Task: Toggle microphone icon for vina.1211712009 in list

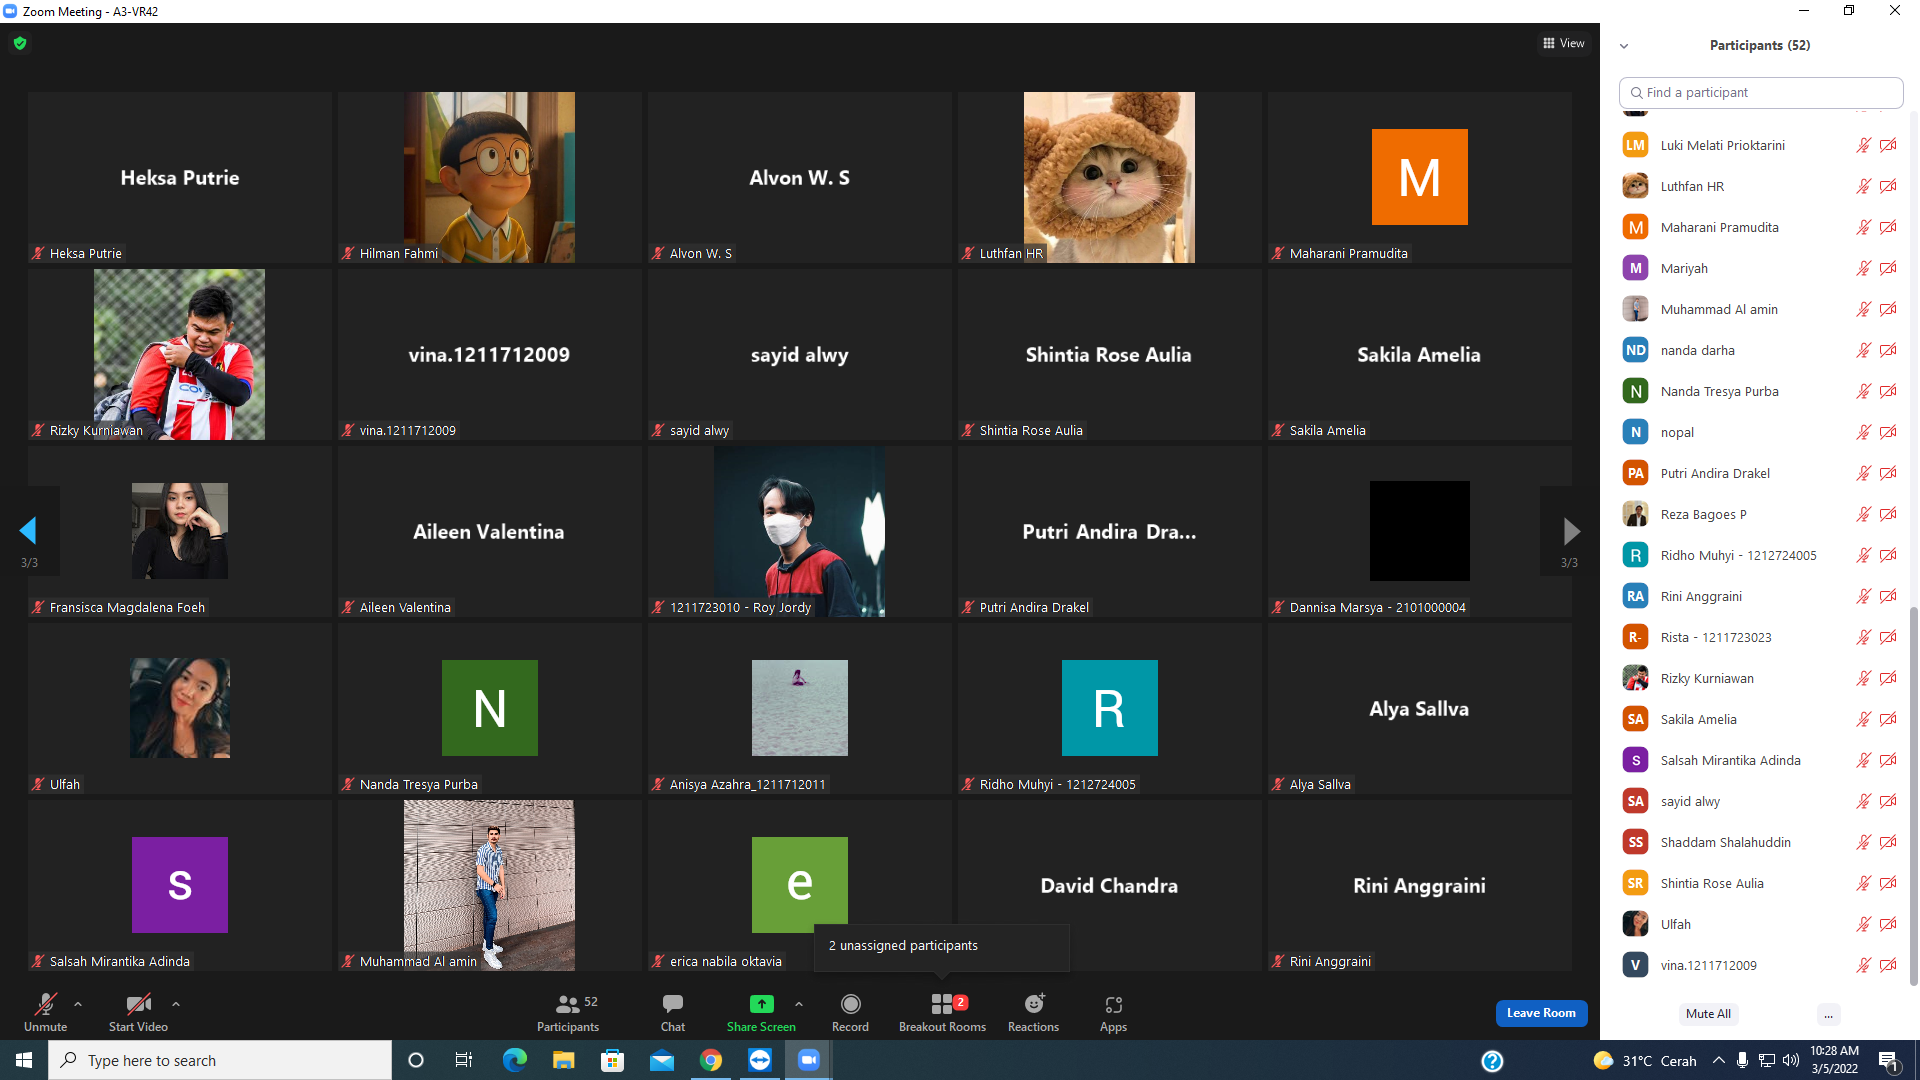Action: point(1864,965)
